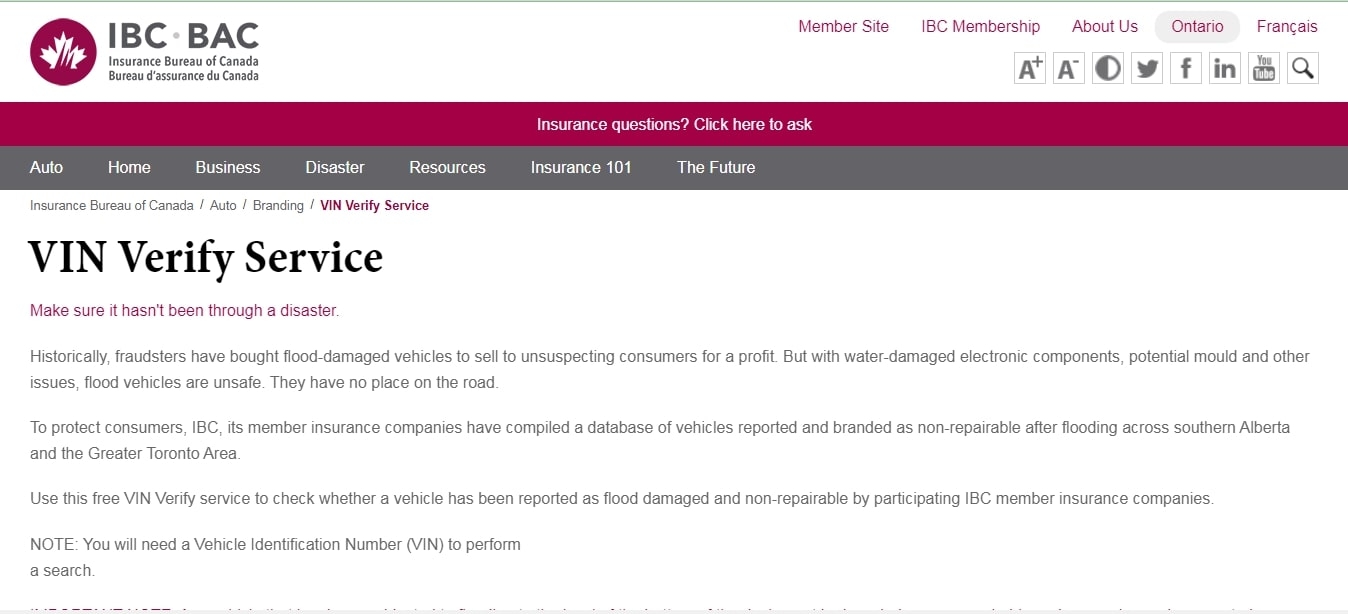
Task: Switch language to Français
Action: (x=1287, y=27)
